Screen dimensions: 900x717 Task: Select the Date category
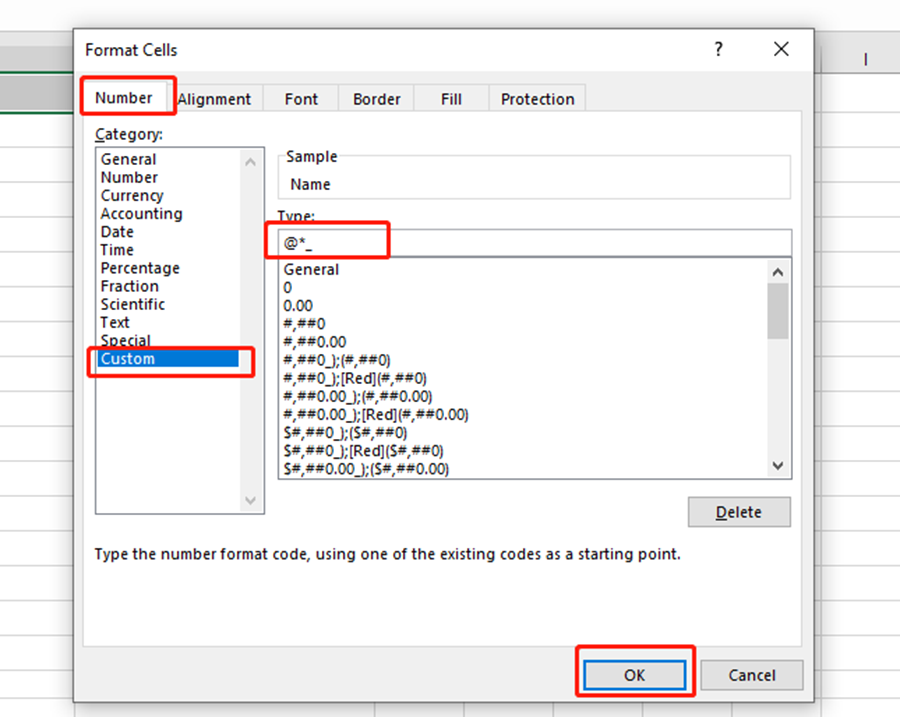[x=117, y=232]
